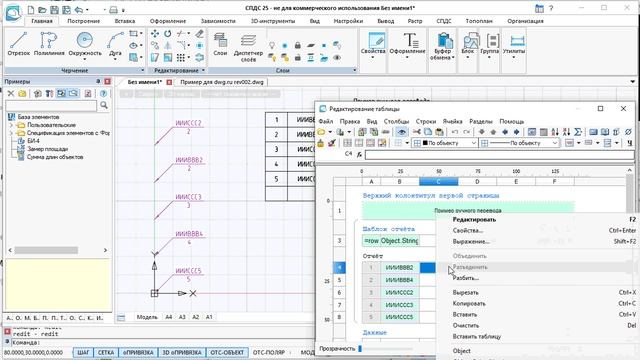640x360 pixels.
Task: Sort descending Z-A in table editor toolbar
Action: click(566, 132)
